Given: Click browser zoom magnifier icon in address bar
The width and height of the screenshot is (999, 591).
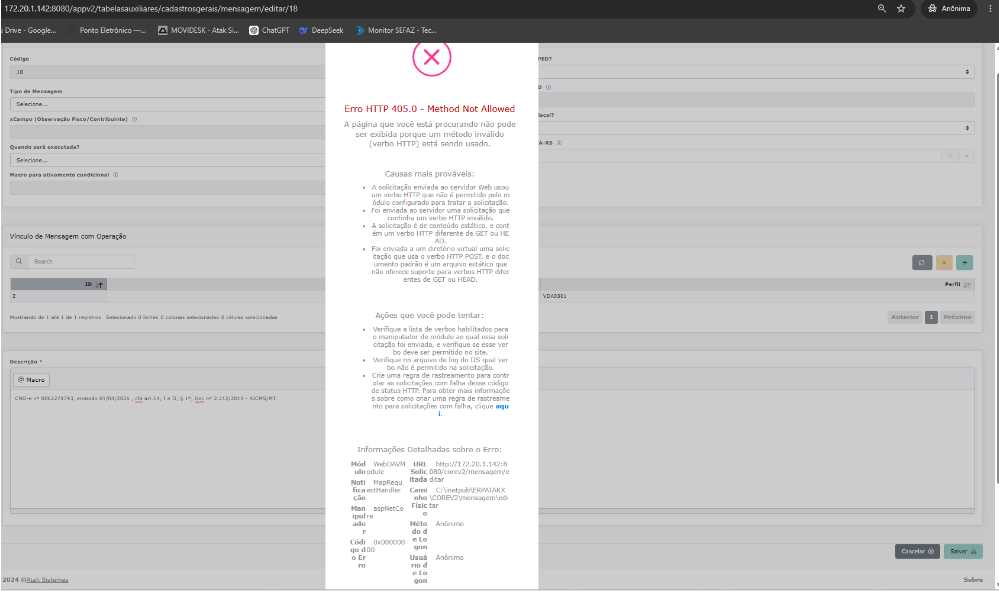Looking at the screenshot, I should [882, 8].
